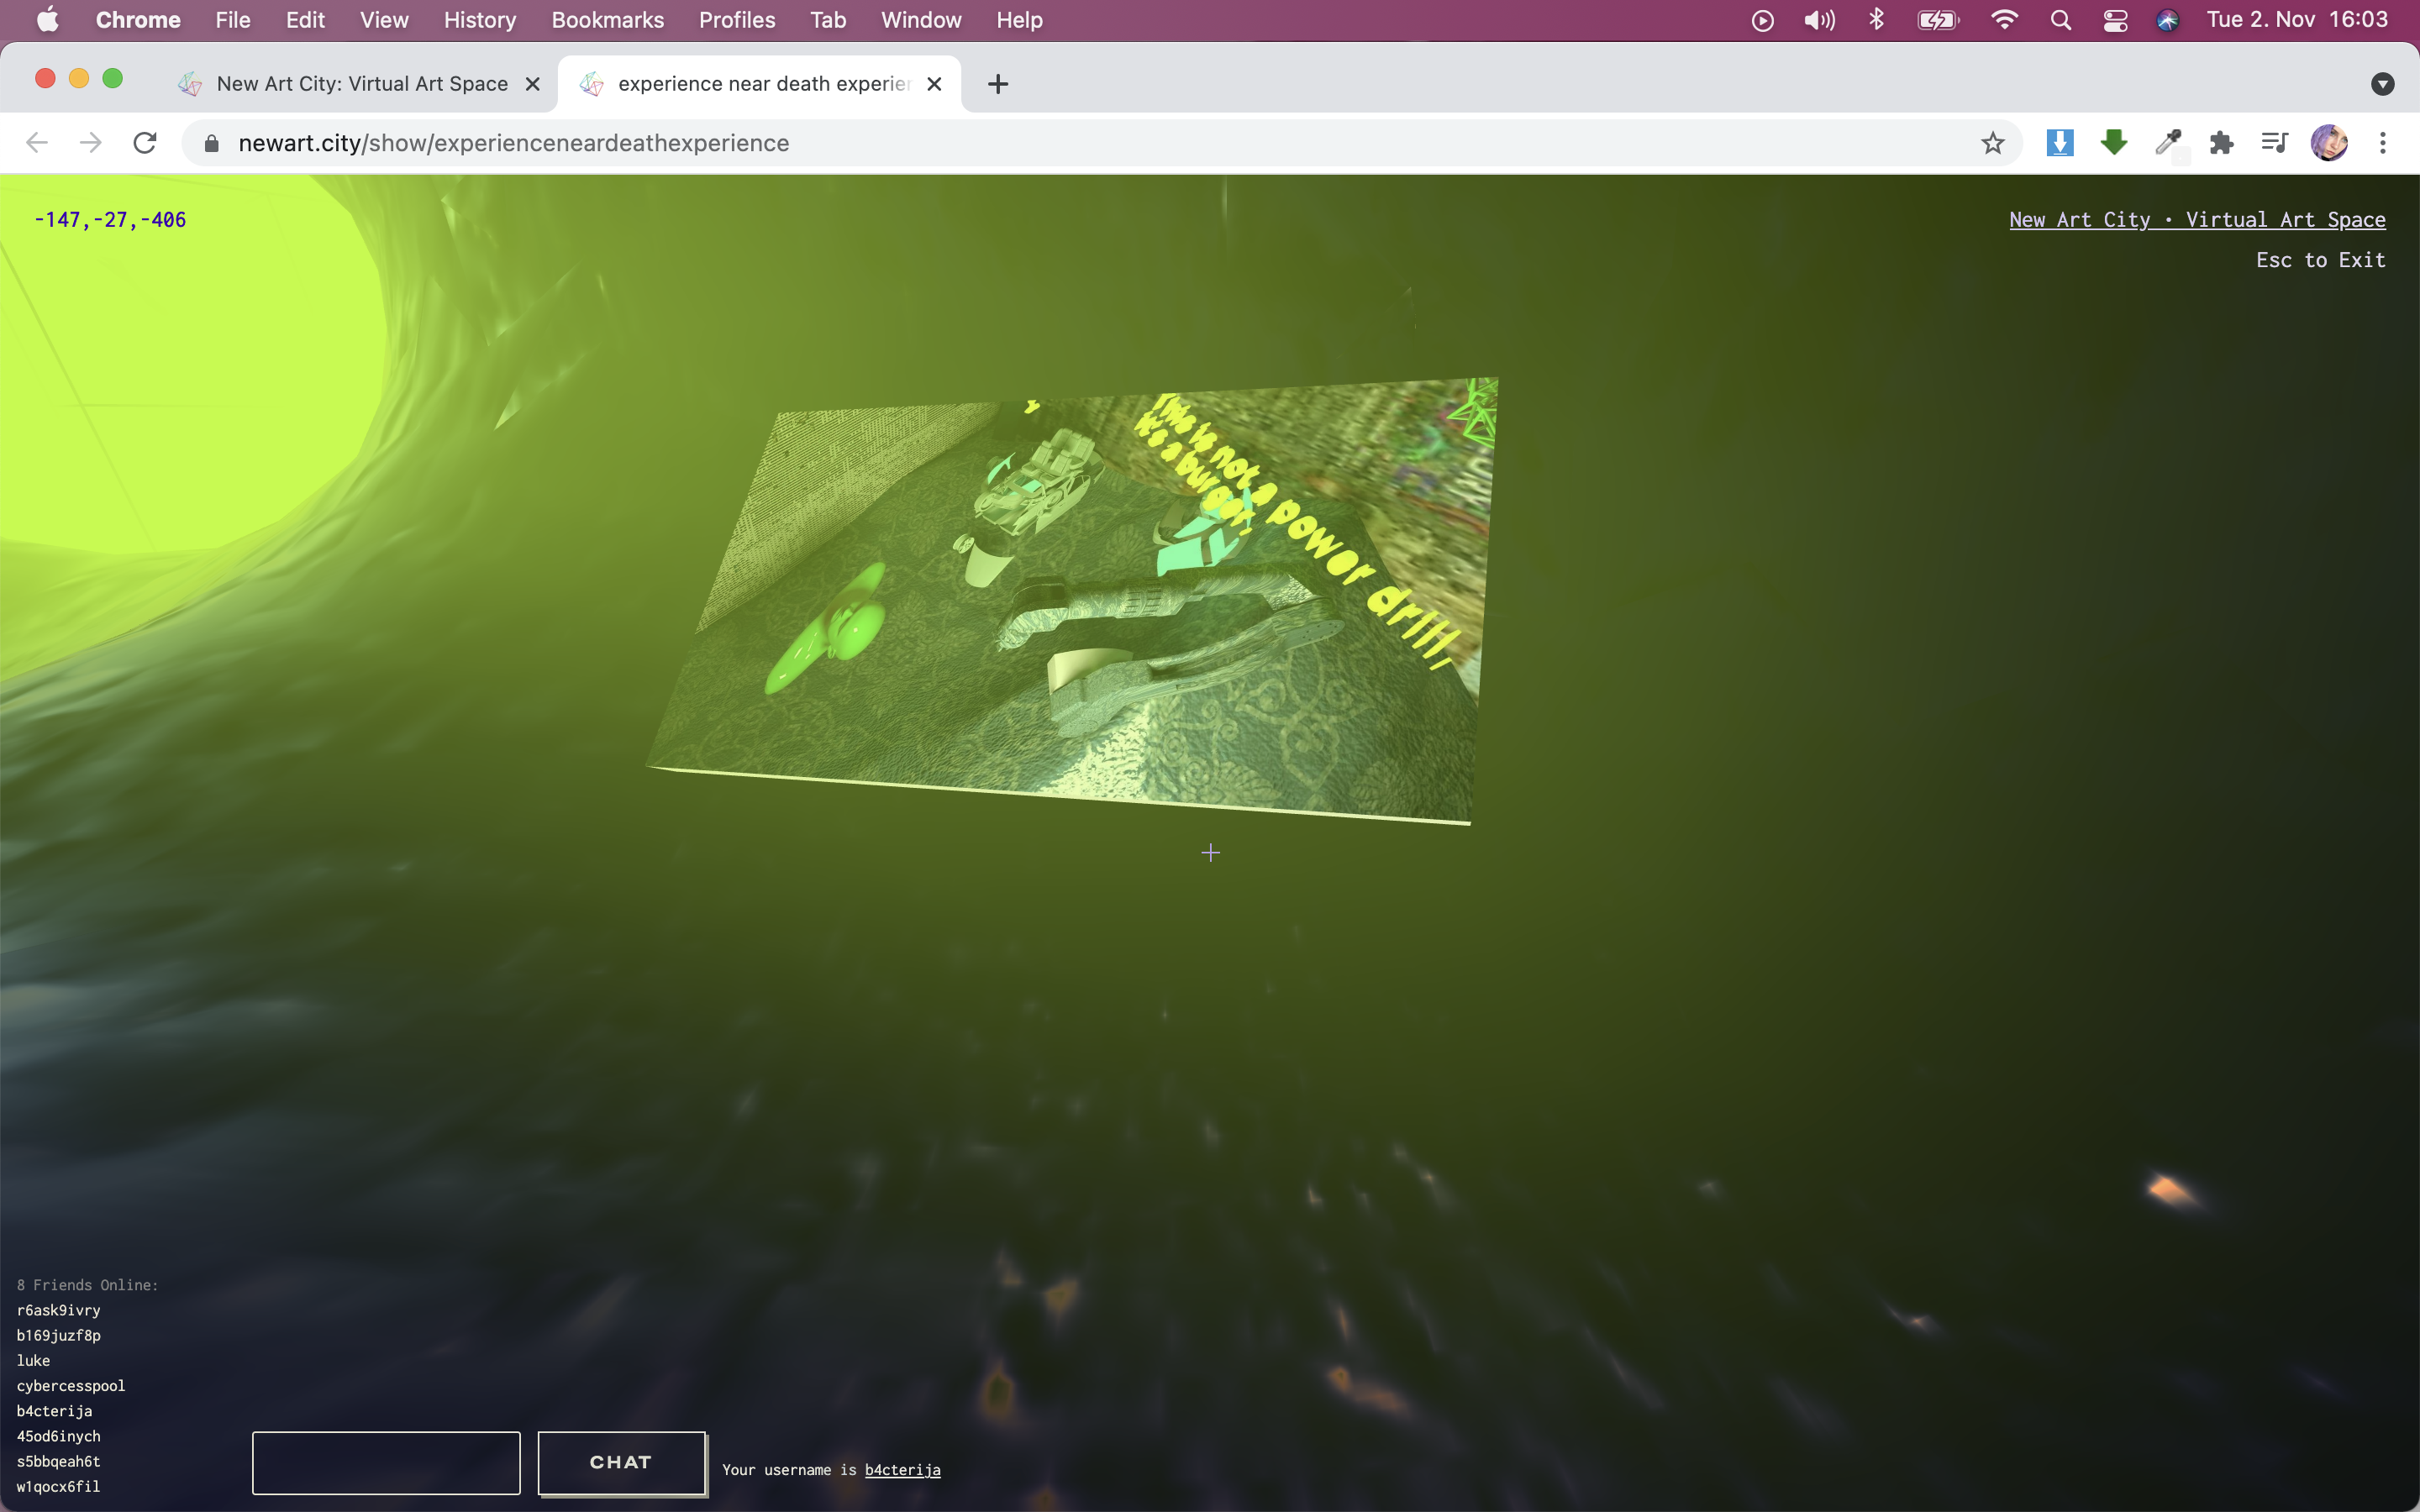Open the Tab menu

click(828, 20)
